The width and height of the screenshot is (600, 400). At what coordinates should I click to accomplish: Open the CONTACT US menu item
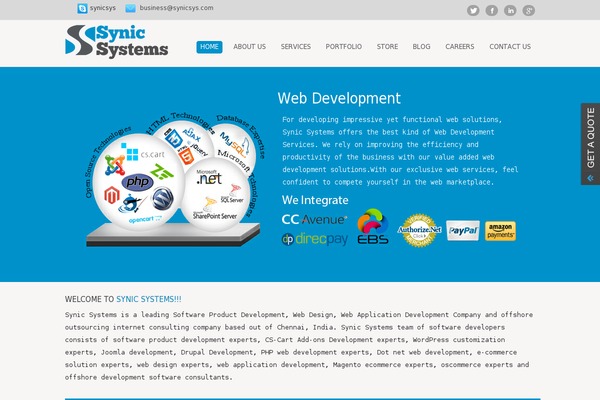(x=510, y=47)
